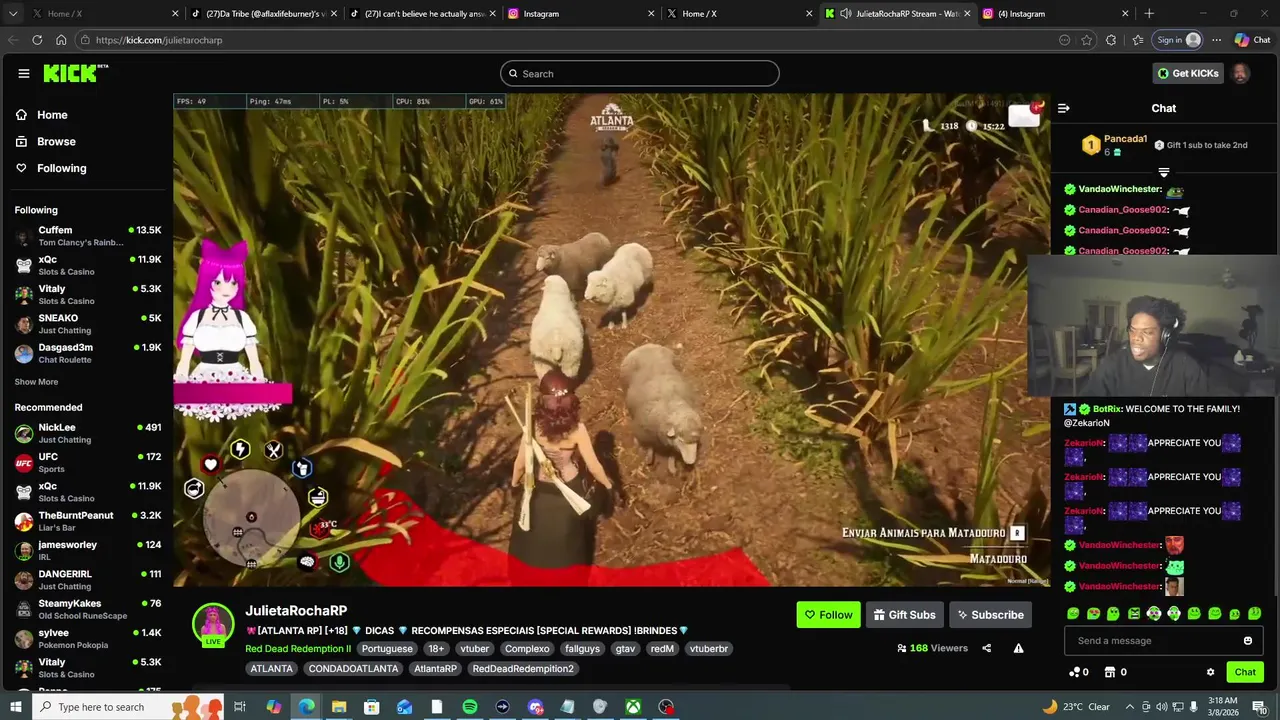
Task: Click gtav stream tag
Action: (x=625, y=649)
